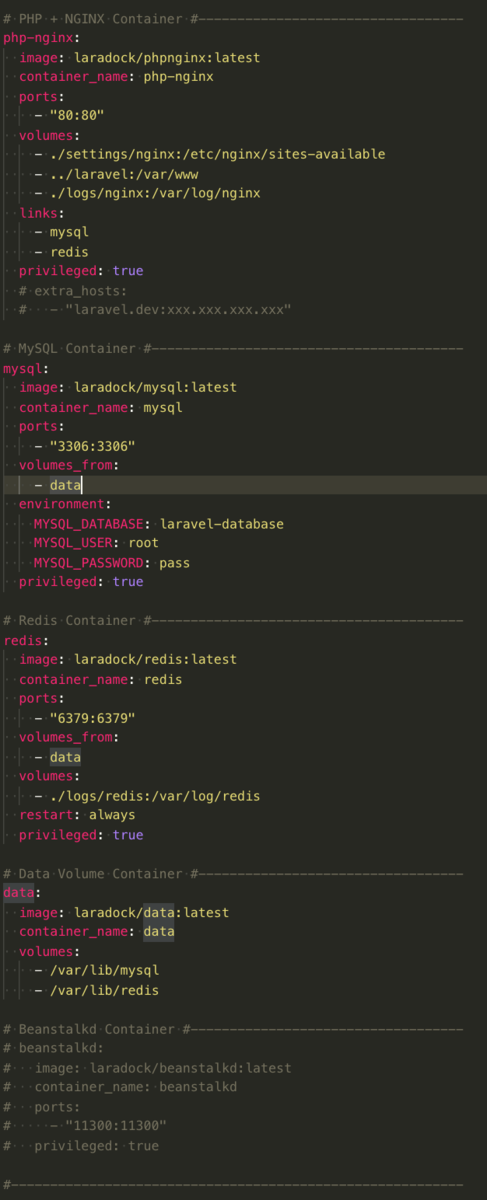Click the "restart: always" line

[77, 815]
